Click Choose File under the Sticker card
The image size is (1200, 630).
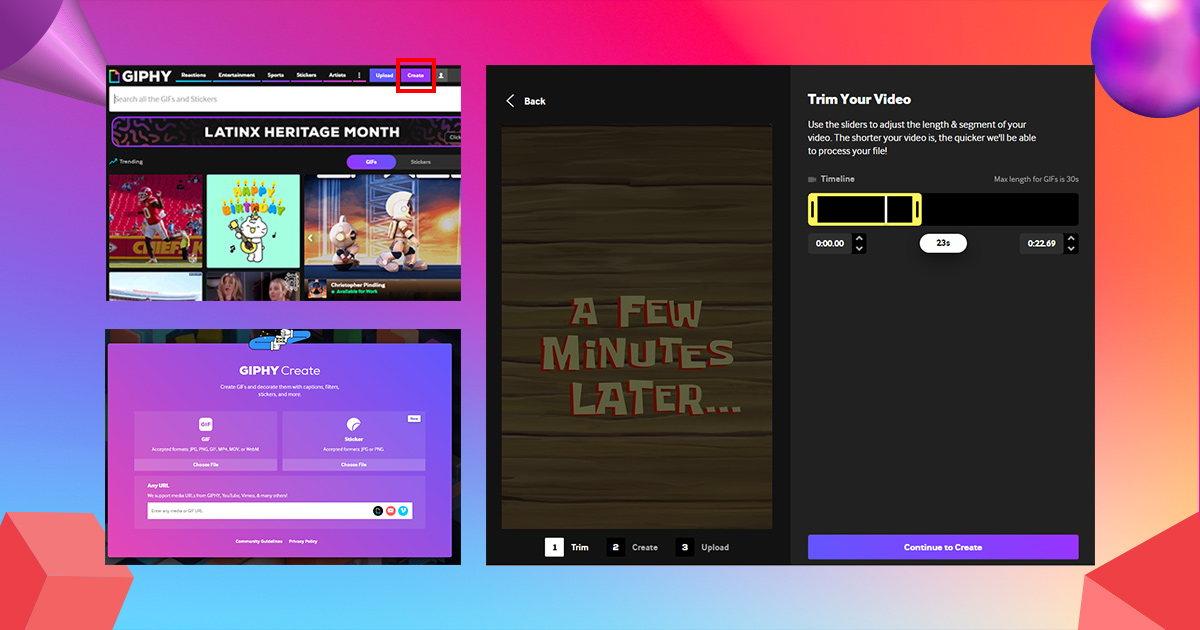pos(354,465)
